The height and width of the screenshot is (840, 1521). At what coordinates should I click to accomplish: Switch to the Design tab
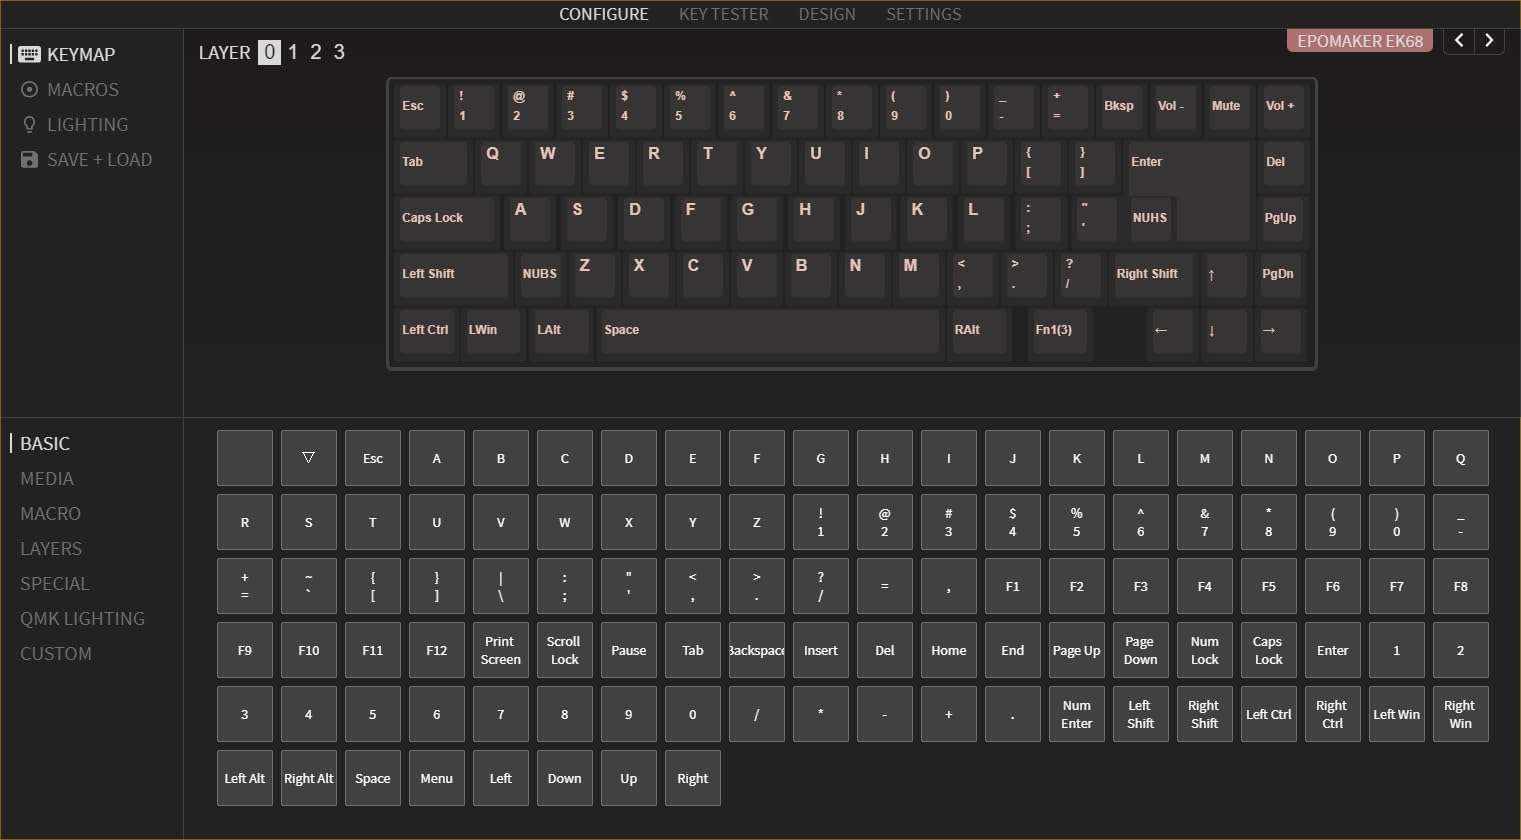pyautogui.click(x=826, y=14)
